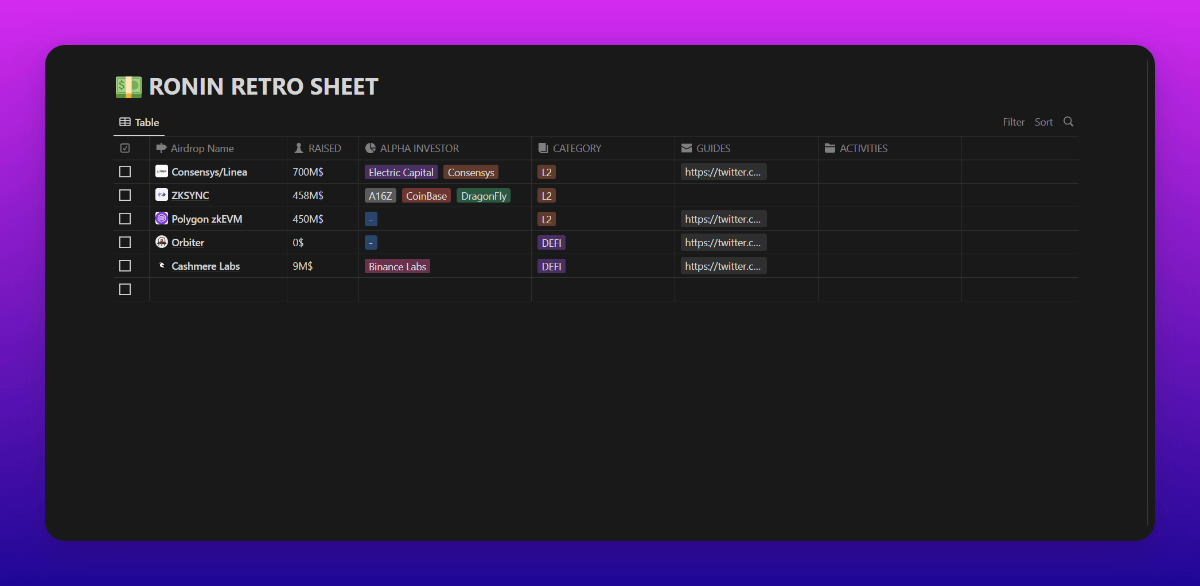Tick the checkbox for ZKSYNC row

[x=125, y=195]
